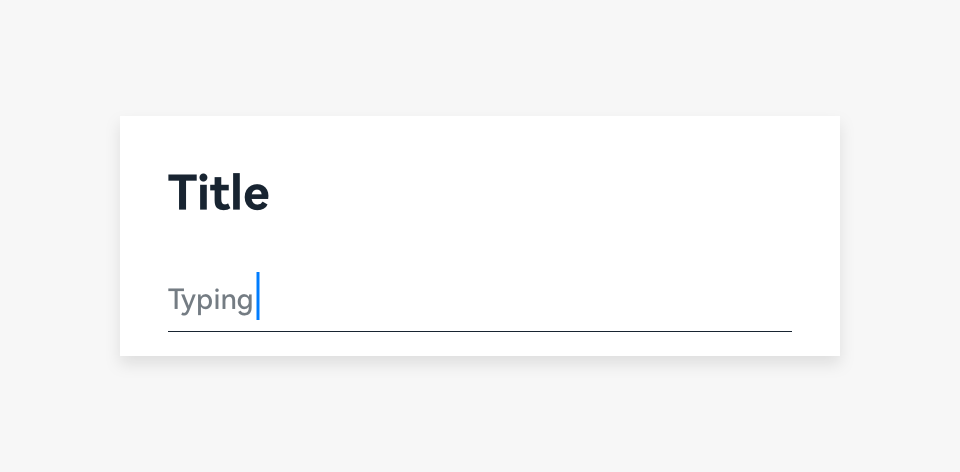Click the gray background above the card

pyautogui.click(x=479, y=56)
